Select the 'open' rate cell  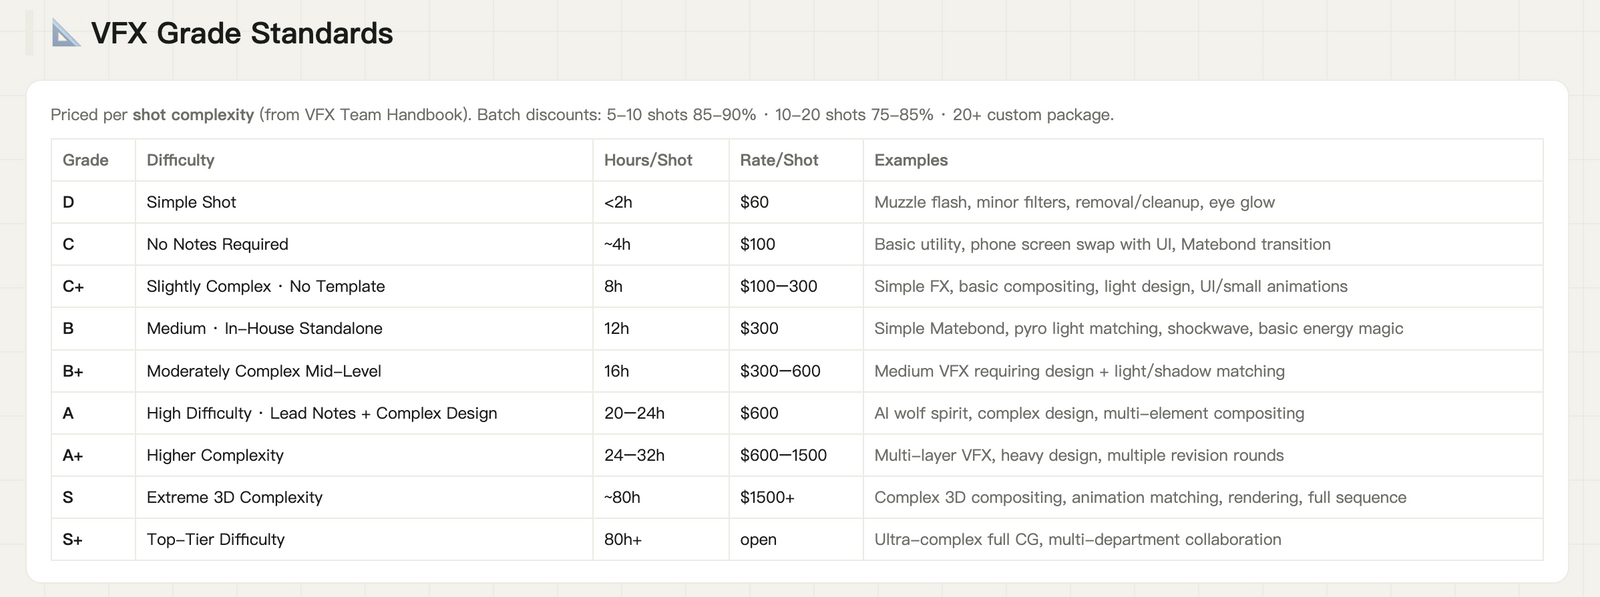click(796, 539)
